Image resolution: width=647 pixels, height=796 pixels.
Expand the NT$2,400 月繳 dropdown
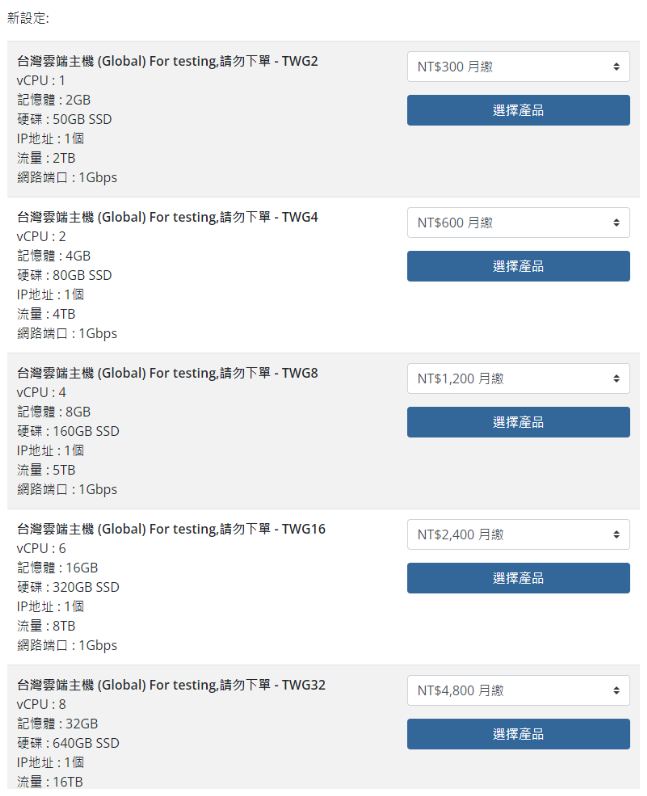518,535
